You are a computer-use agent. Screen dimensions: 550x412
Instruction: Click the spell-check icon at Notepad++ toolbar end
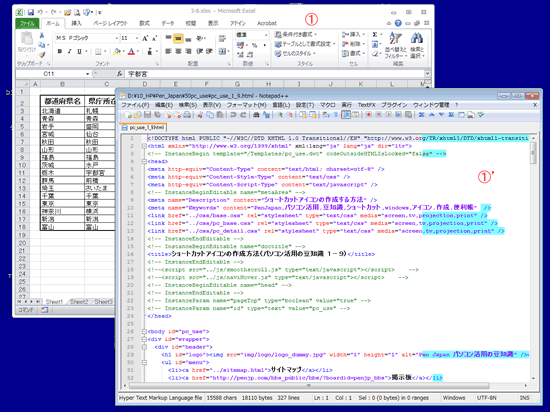[x=481, y=115]
